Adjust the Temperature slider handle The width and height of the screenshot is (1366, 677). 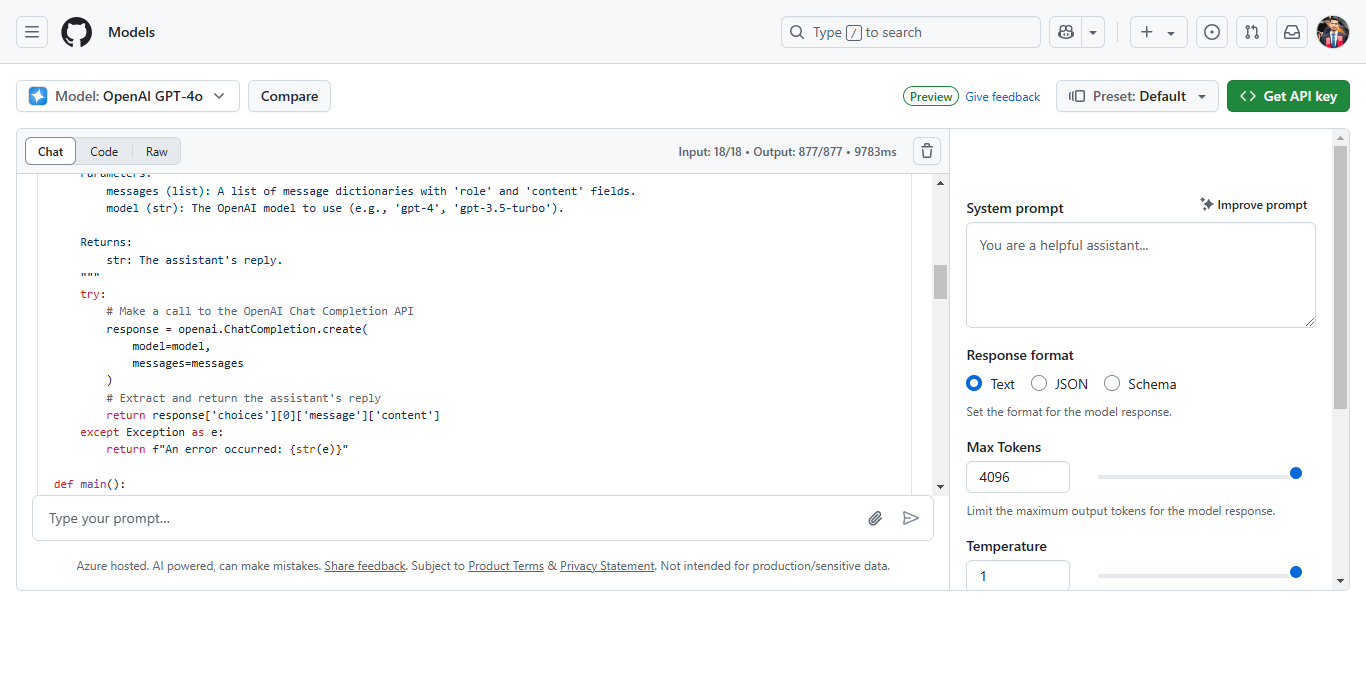click(1296, 572)
